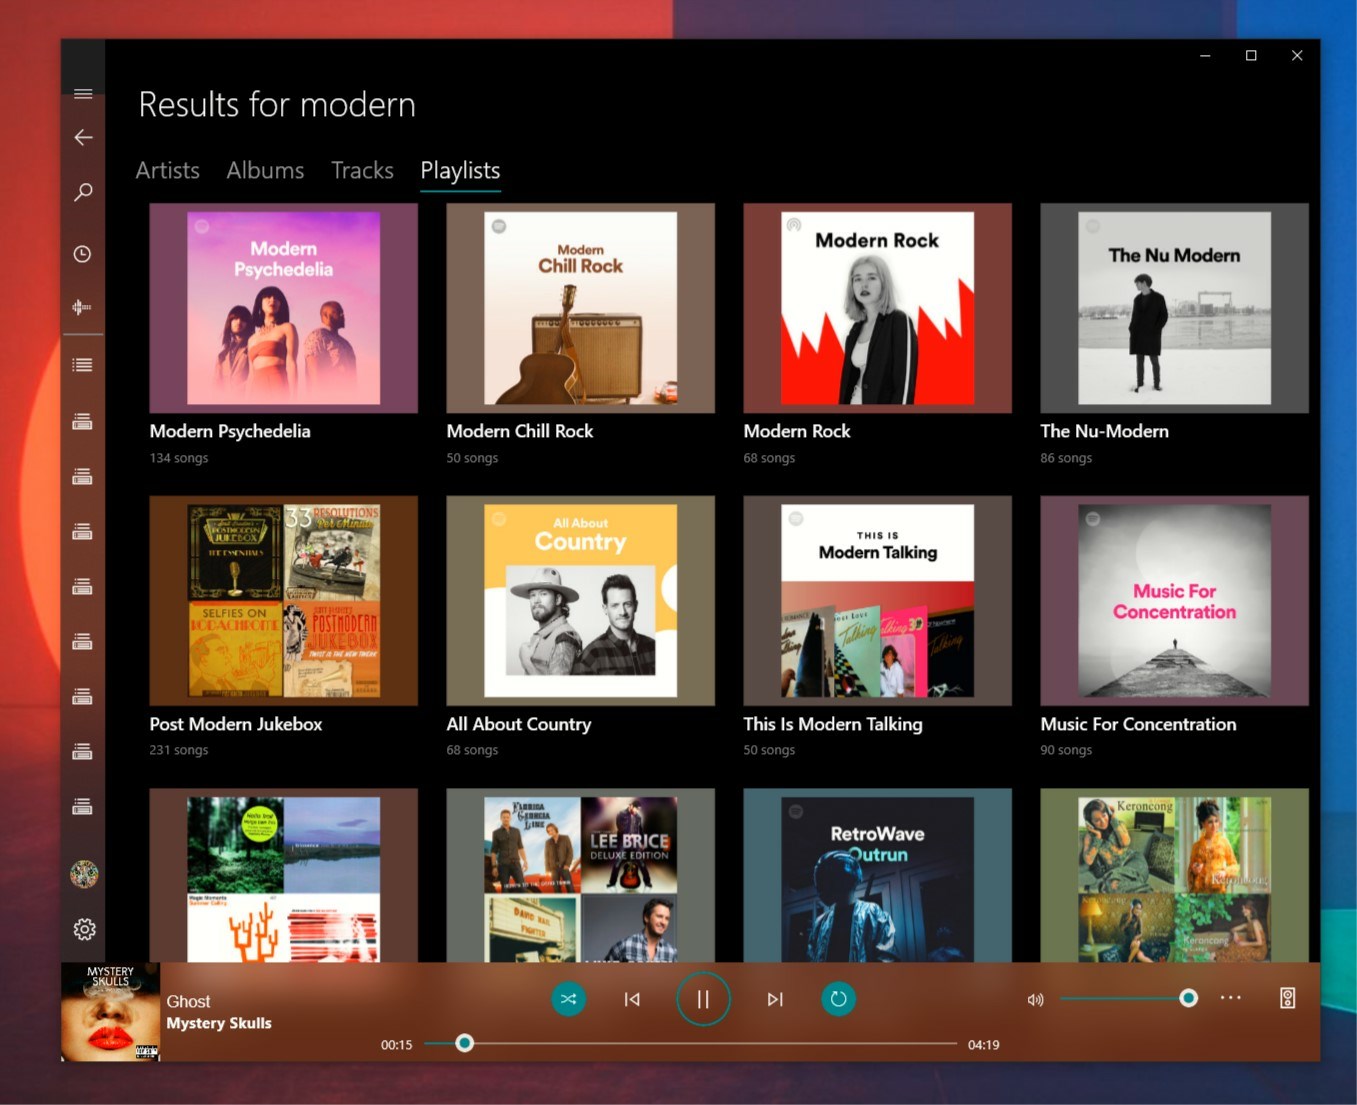Click the Post Modern Jukebox title
1357x1105 pixels.
[x=236, y=724]
